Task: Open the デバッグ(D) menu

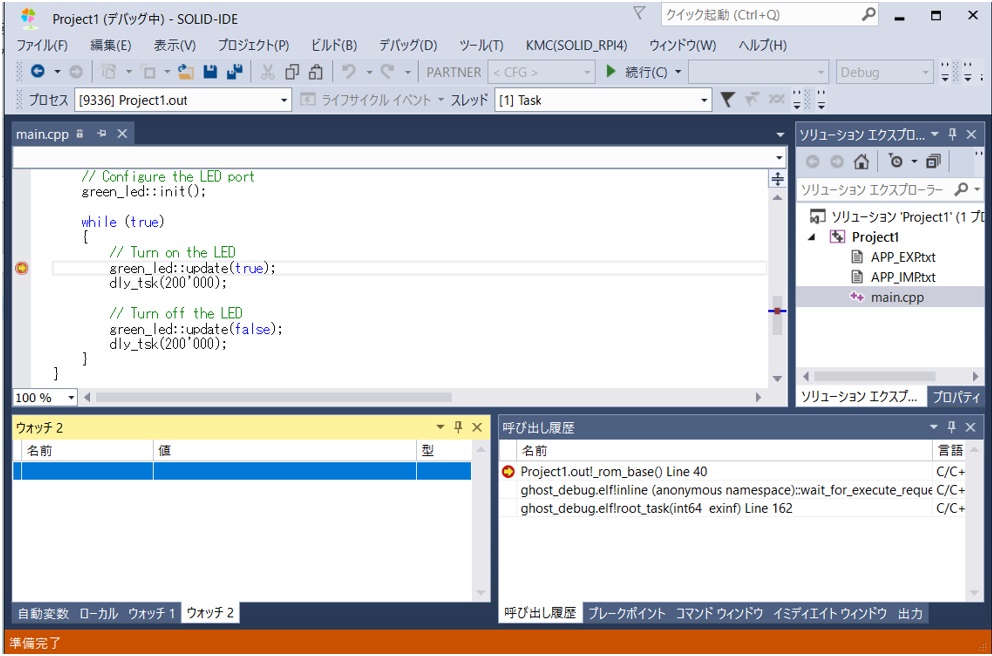Action: 407,45
